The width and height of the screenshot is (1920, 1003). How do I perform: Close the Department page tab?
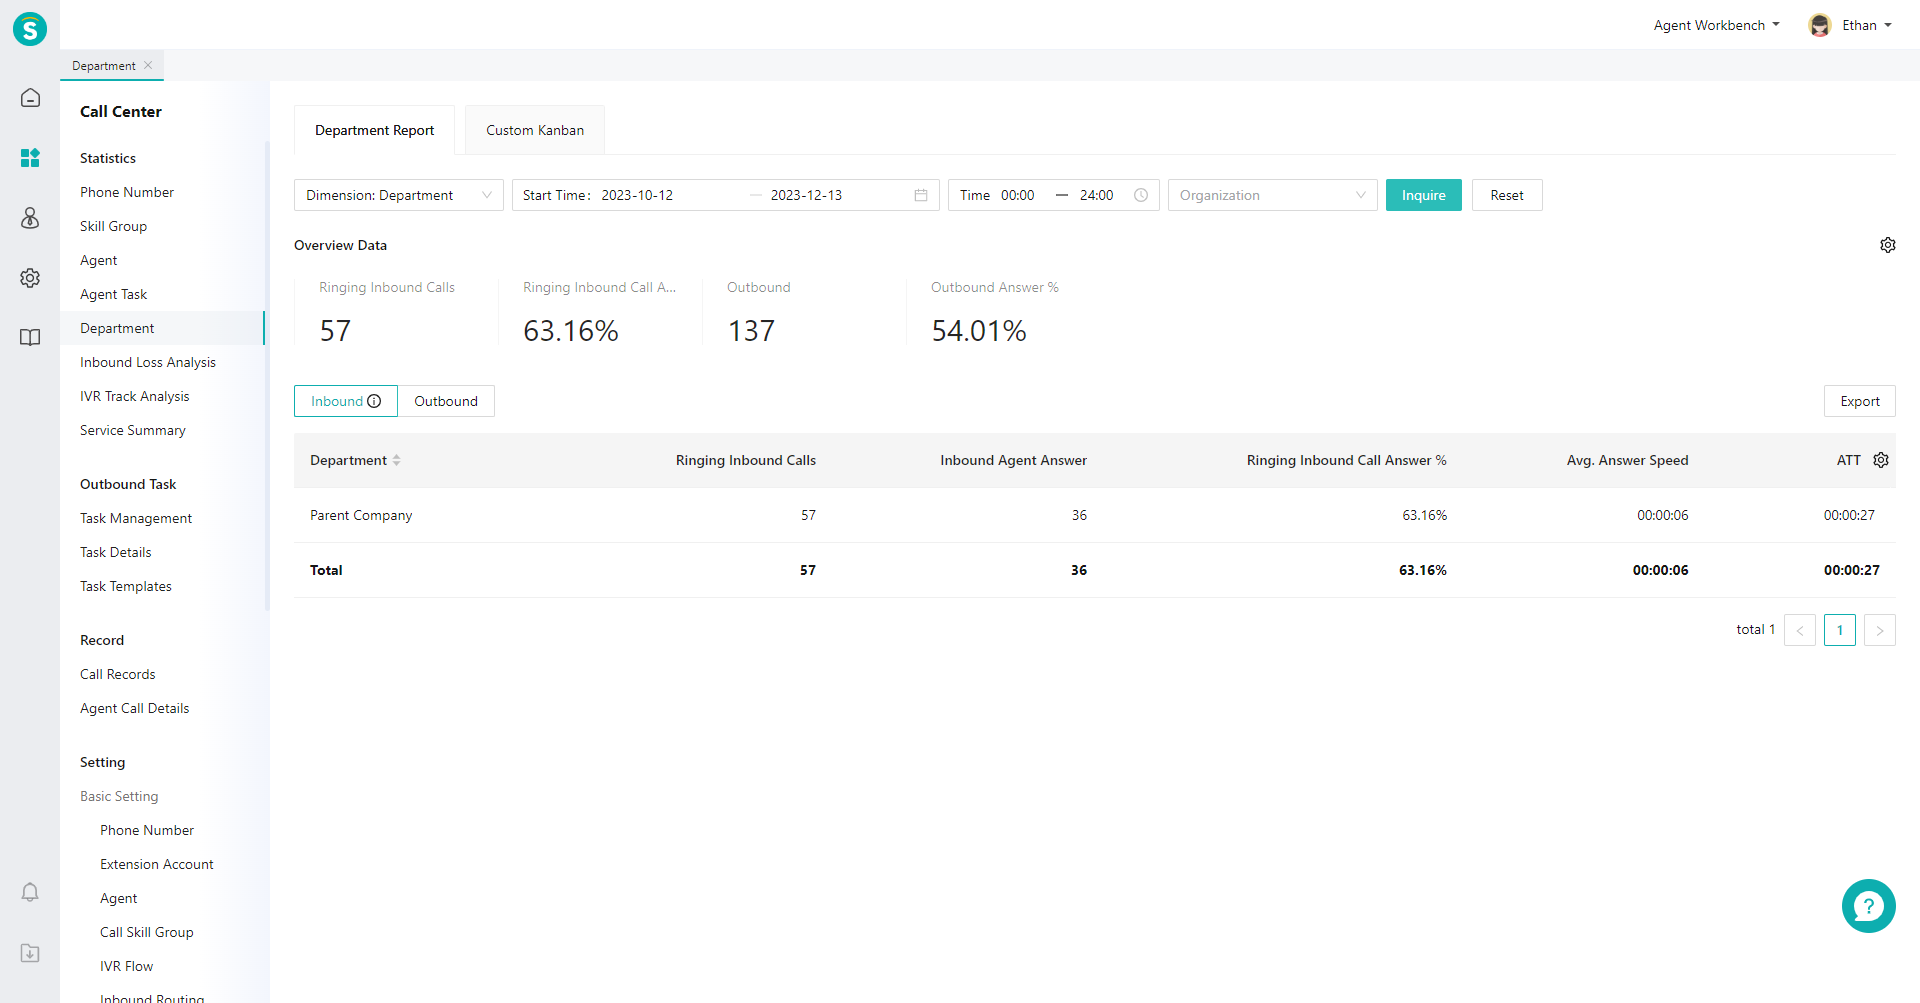coord(148,65)
